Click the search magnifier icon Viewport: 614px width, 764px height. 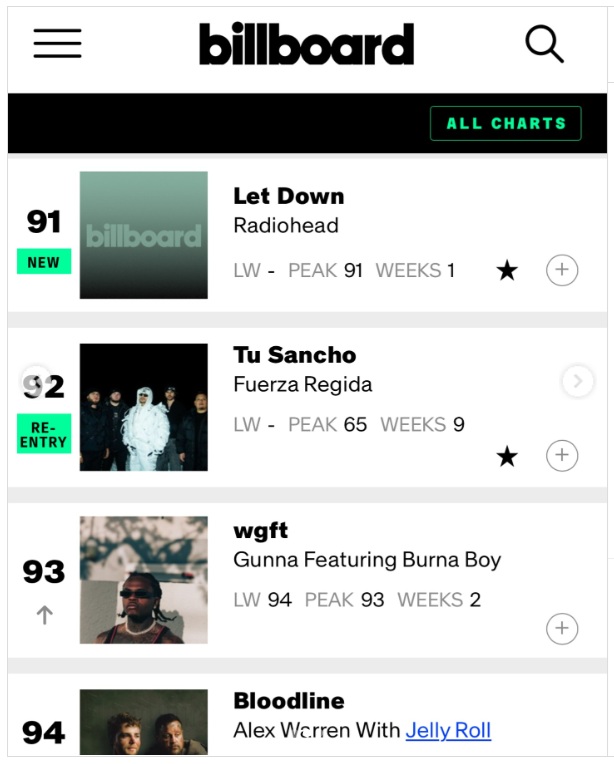point(544,44)
